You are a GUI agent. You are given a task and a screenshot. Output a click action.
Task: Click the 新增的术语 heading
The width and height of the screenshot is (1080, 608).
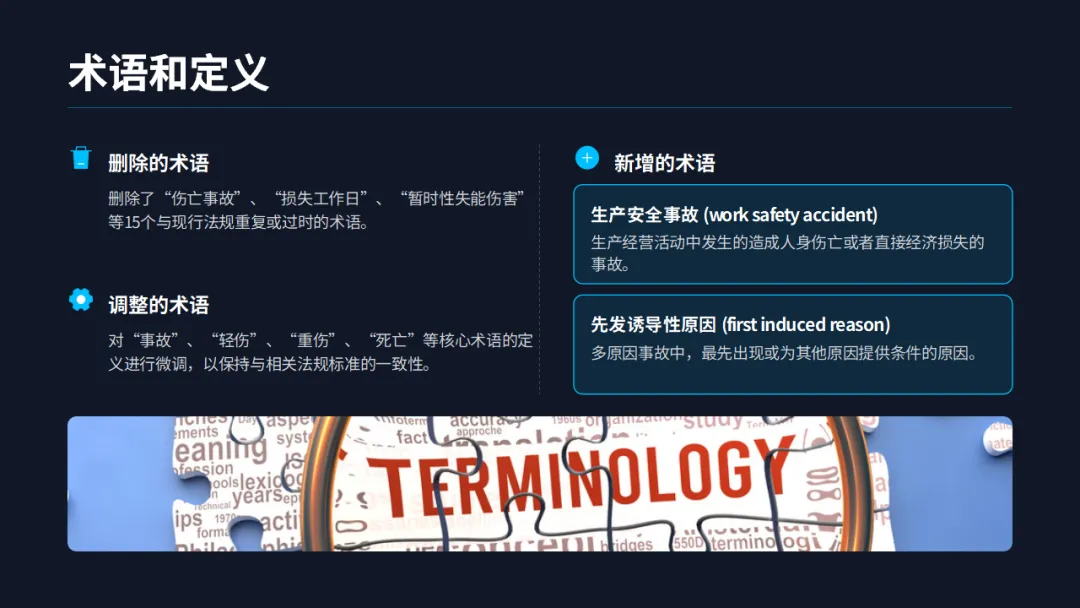pos(665,163)
